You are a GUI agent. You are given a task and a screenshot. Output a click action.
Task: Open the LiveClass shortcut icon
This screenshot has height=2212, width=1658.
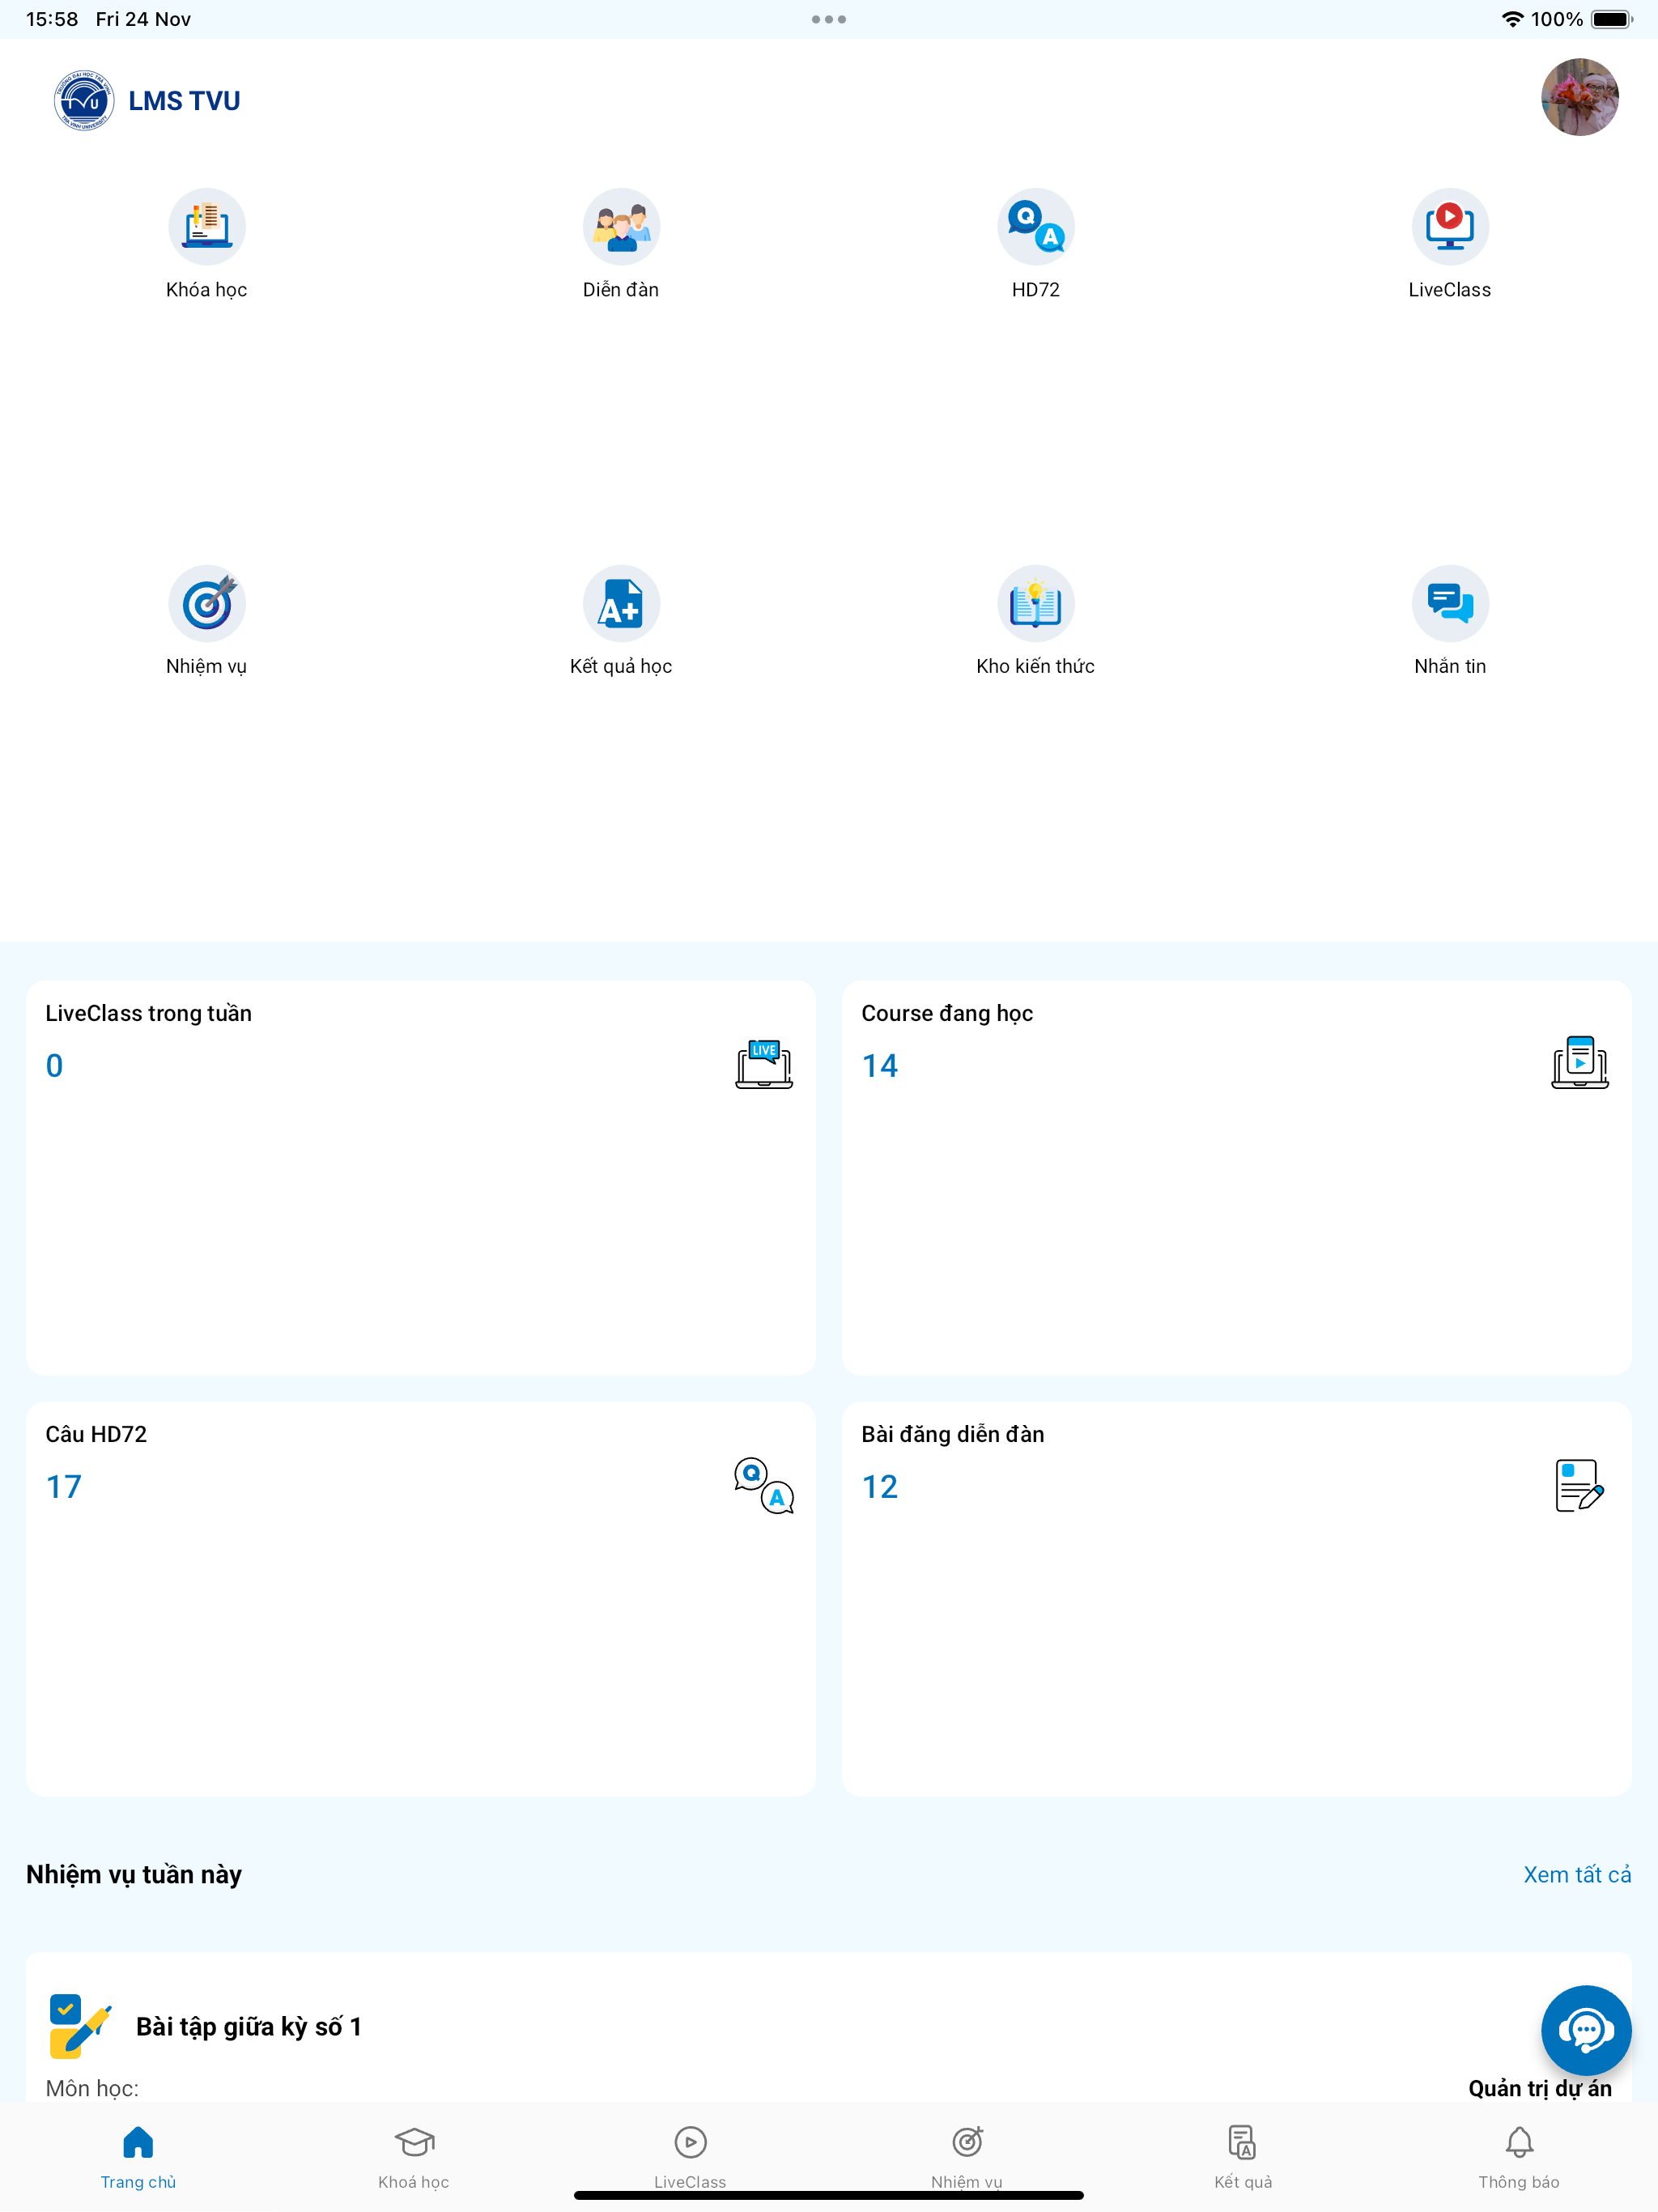click(x=1450, y=227)
